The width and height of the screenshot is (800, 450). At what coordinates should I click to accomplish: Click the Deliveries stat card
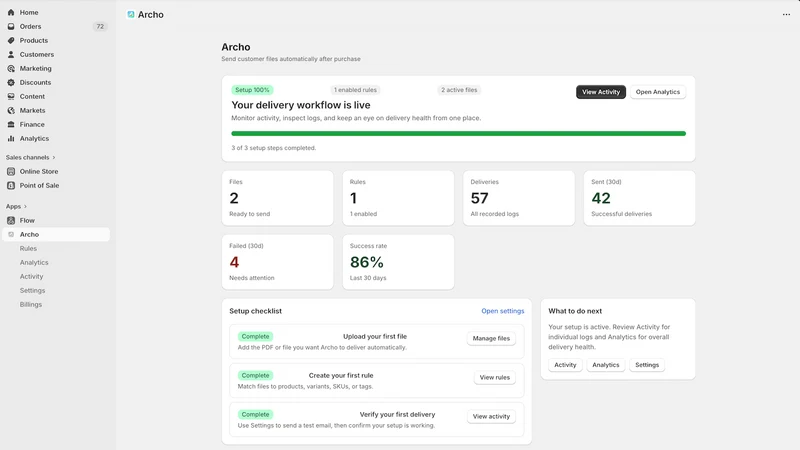(x=519, y=198)
